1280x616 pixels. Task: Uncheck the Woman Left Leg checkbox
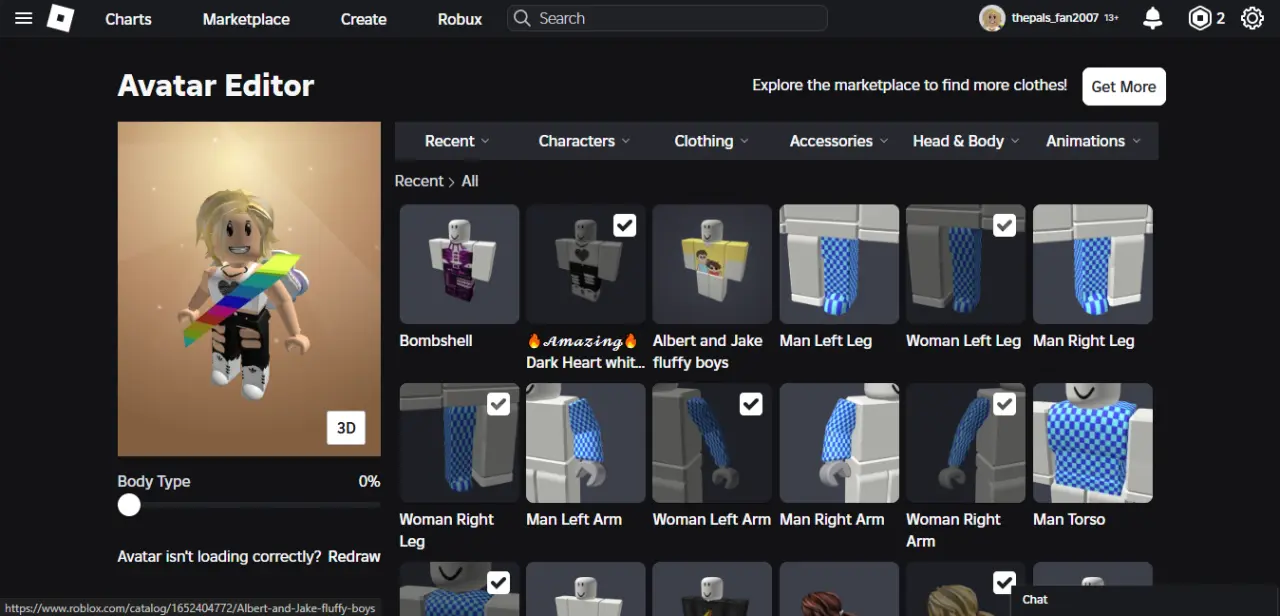tap(1005, 225)
